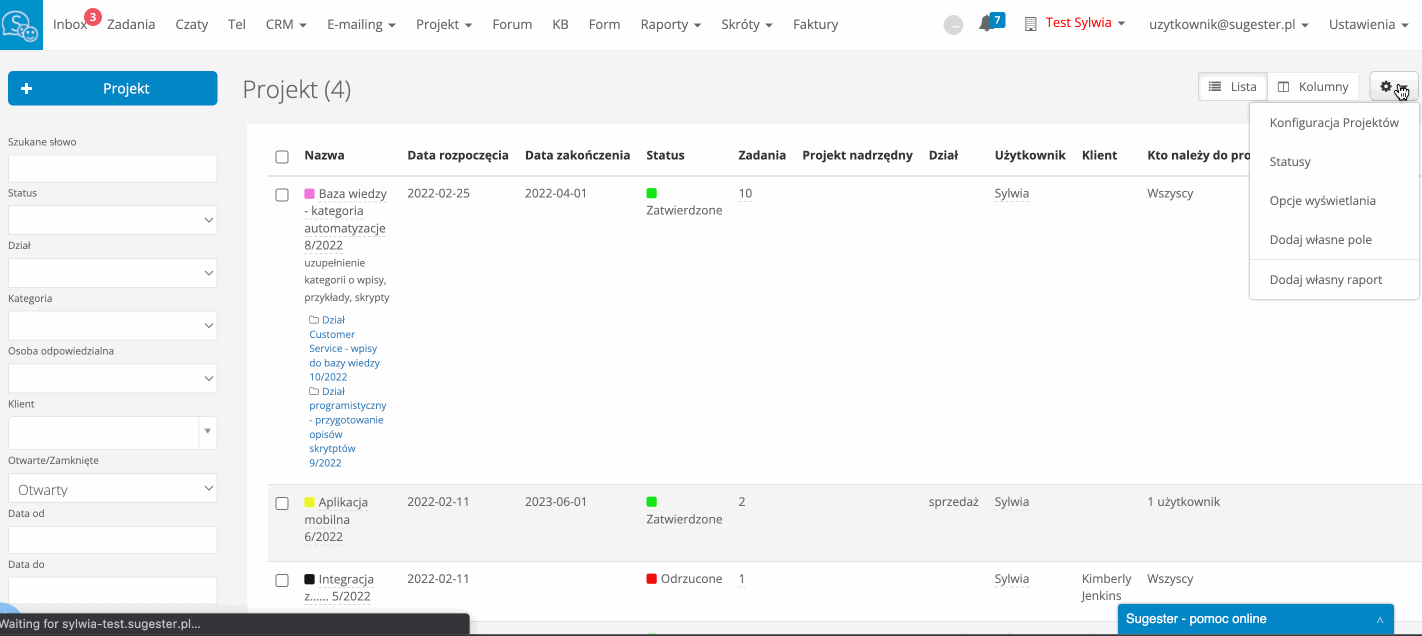The width and height of the screenshot is (1422, 636).
Task: Switch to Lista view
Action: pos(1233,87)
